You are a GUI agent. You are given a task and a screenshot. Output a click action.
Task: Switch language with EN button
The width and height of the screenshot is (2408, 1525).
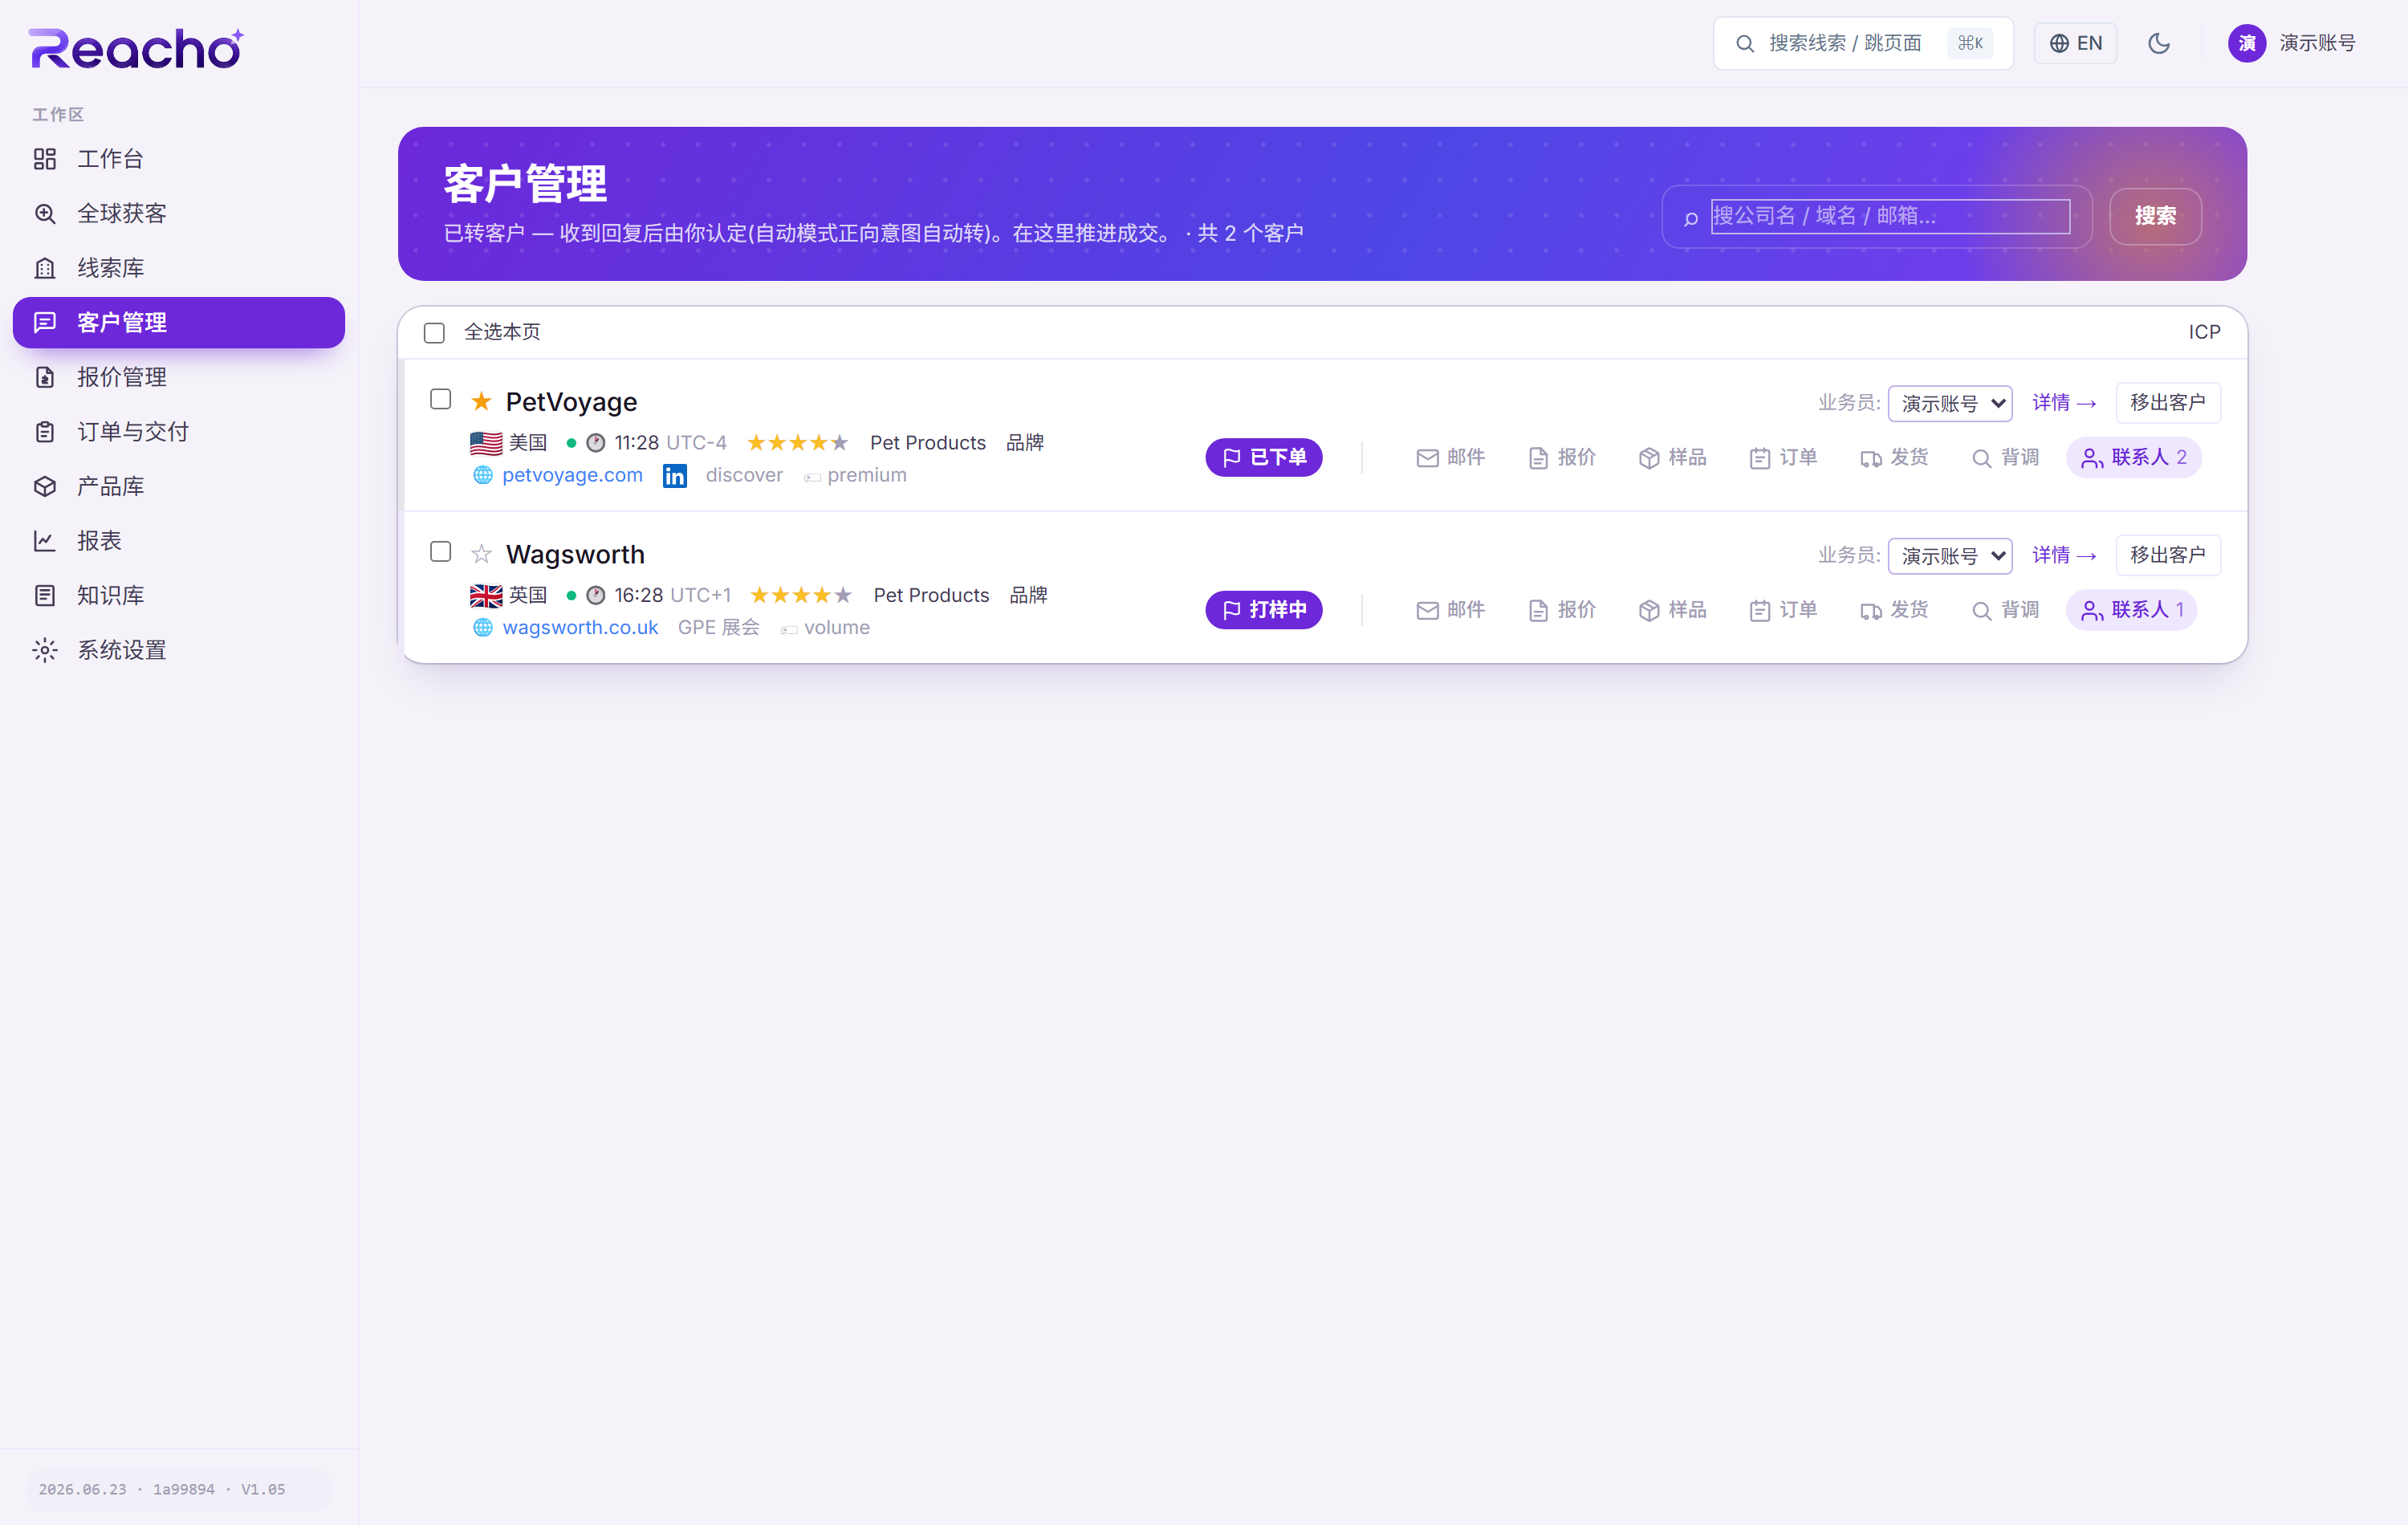click(x=2075, y=43)
